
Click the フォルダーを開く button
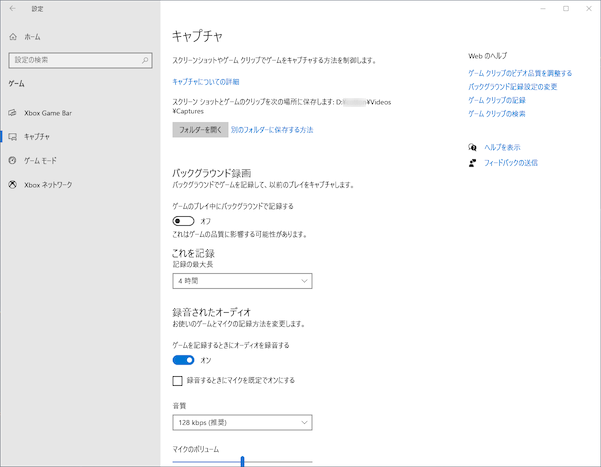pos(199,130)
